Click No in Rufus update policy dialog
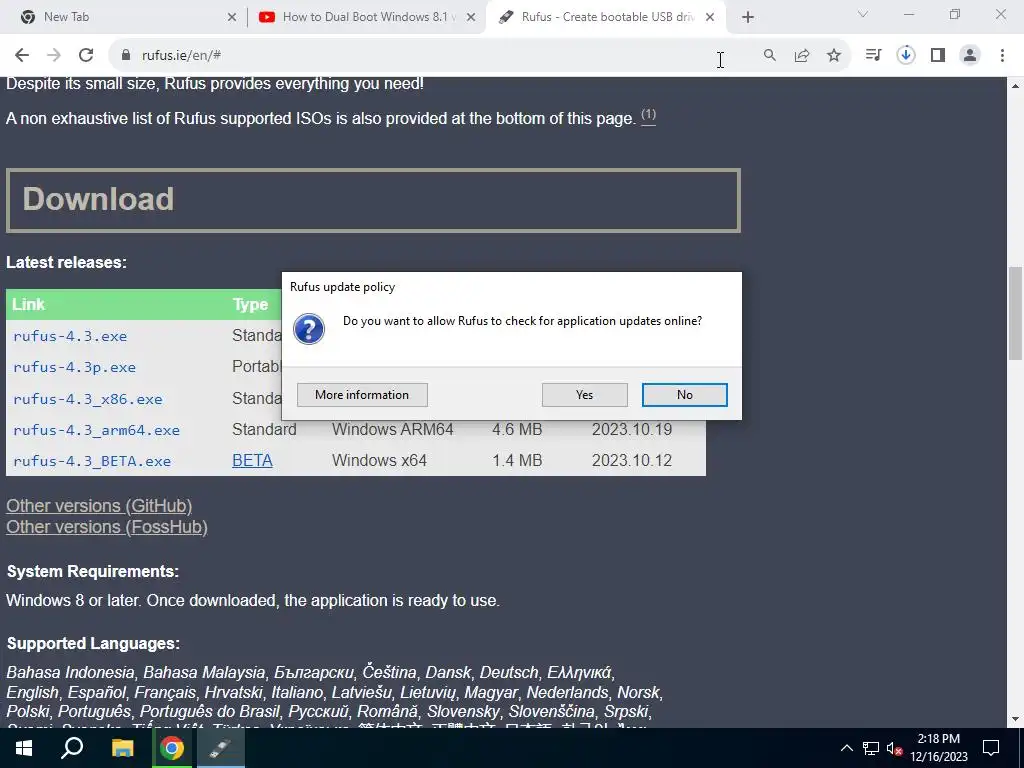 click(x=684, y=394)
